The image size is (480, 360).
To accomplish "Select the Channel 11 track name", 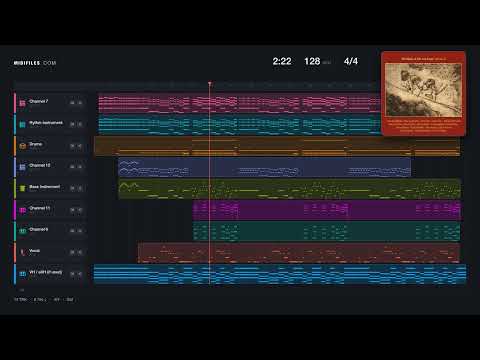I will point(40,208).
